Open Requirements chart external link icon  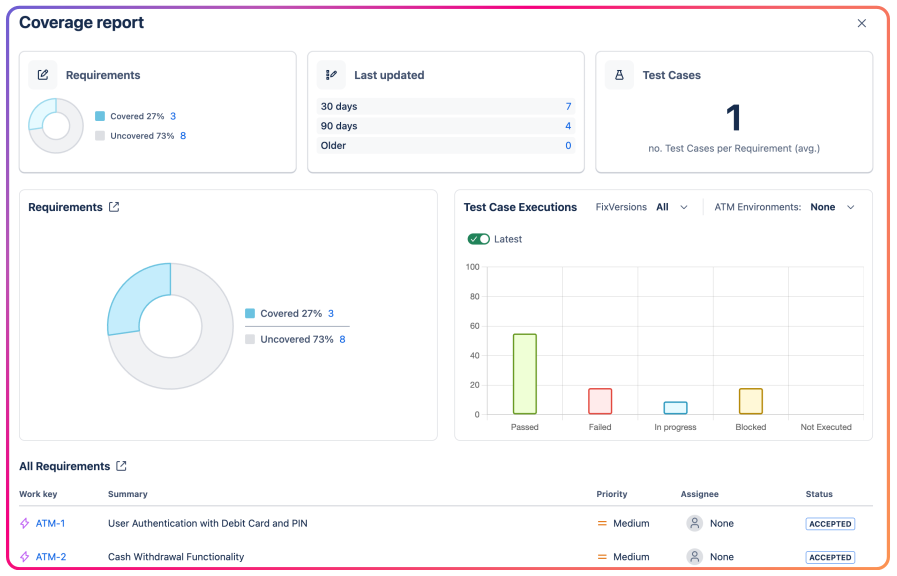114,207
